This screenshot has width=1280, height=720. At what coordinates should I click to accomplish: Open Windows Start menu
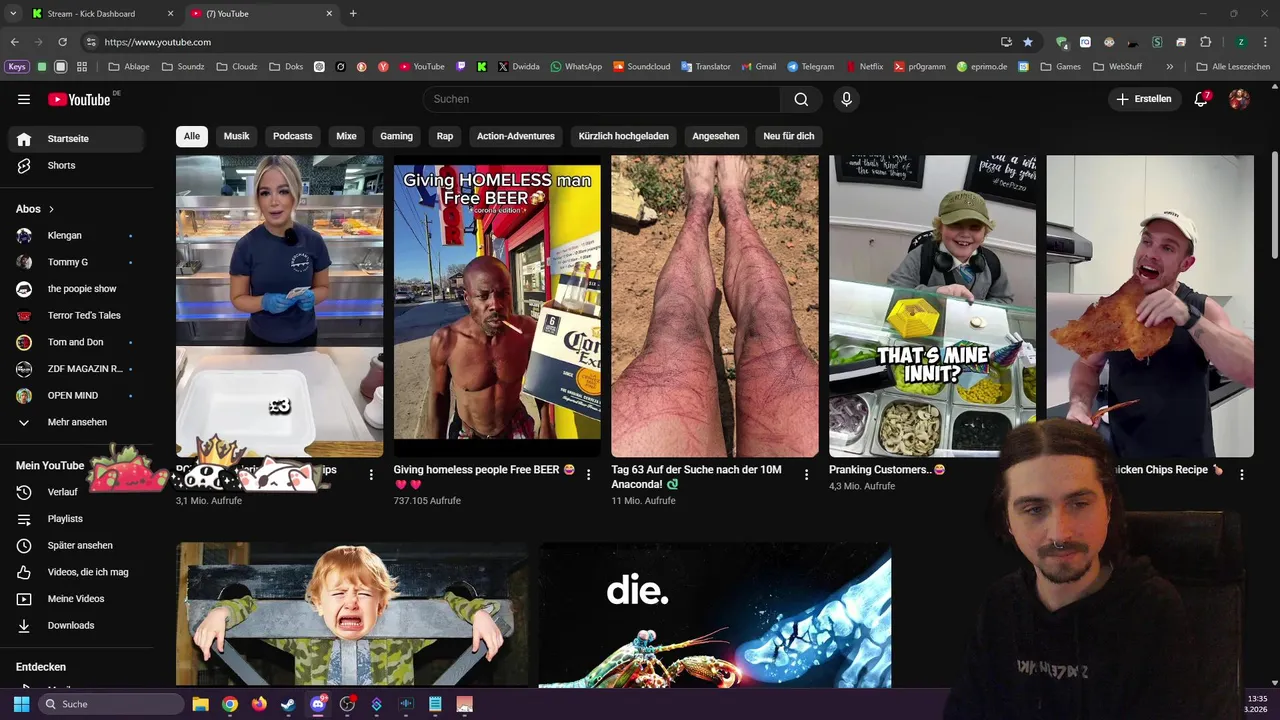coord(21,704)
